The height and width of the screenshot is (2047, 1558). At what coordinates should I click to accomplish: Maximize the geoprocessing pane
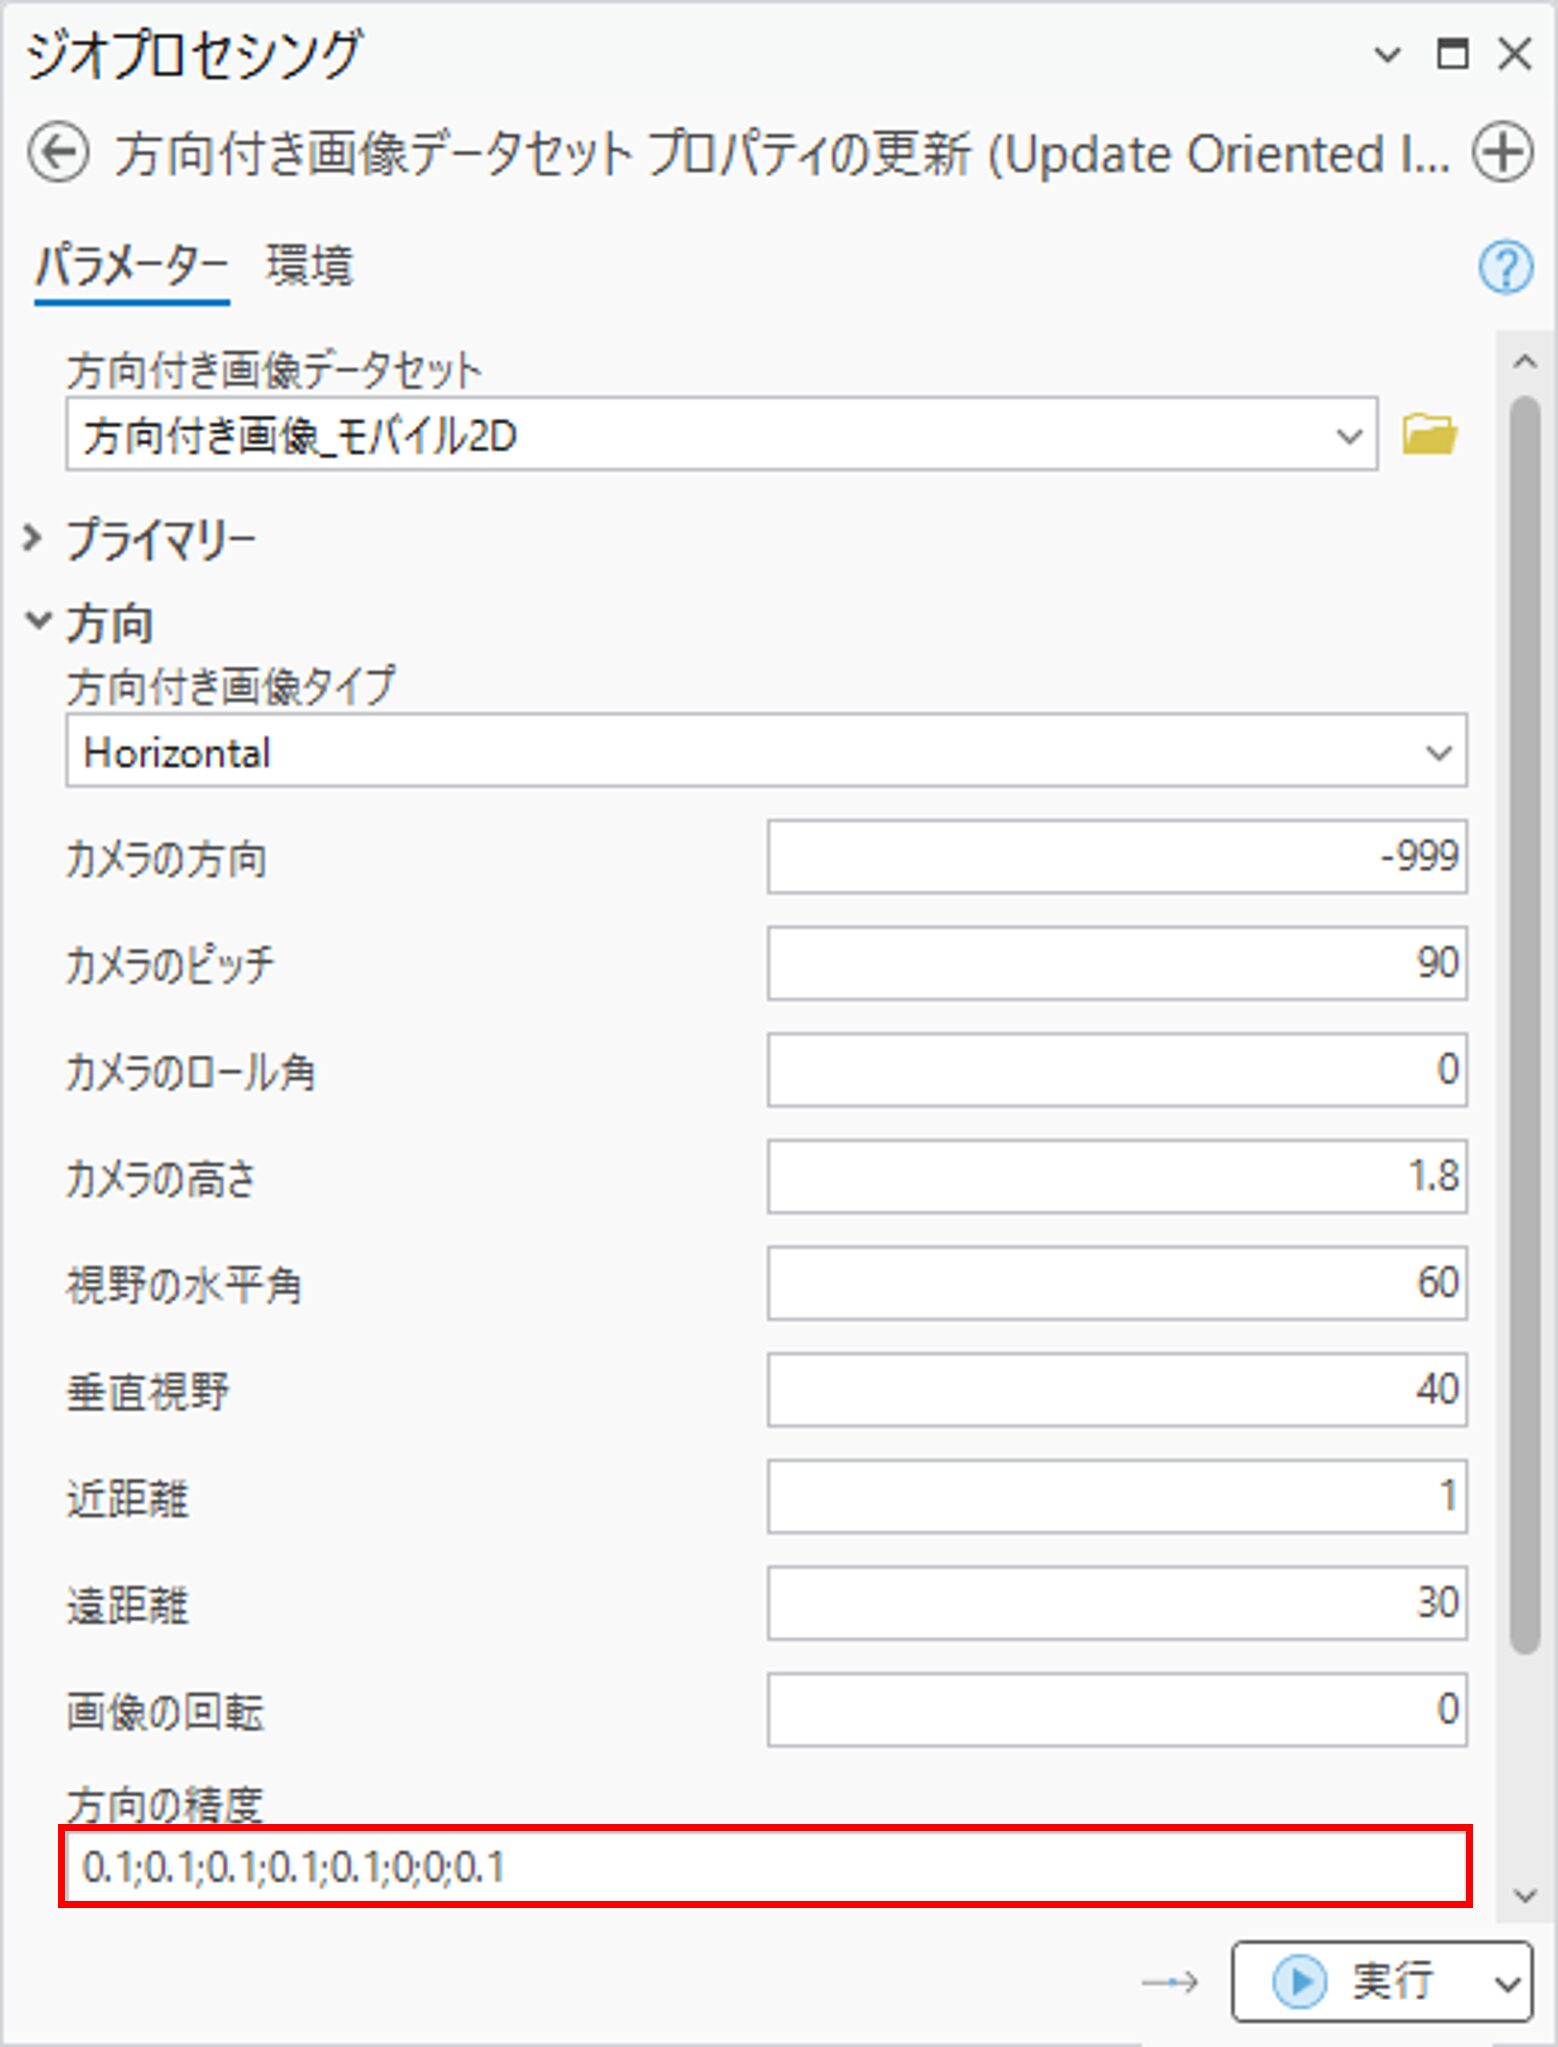pyautogui.click(x=1452, y=54)
